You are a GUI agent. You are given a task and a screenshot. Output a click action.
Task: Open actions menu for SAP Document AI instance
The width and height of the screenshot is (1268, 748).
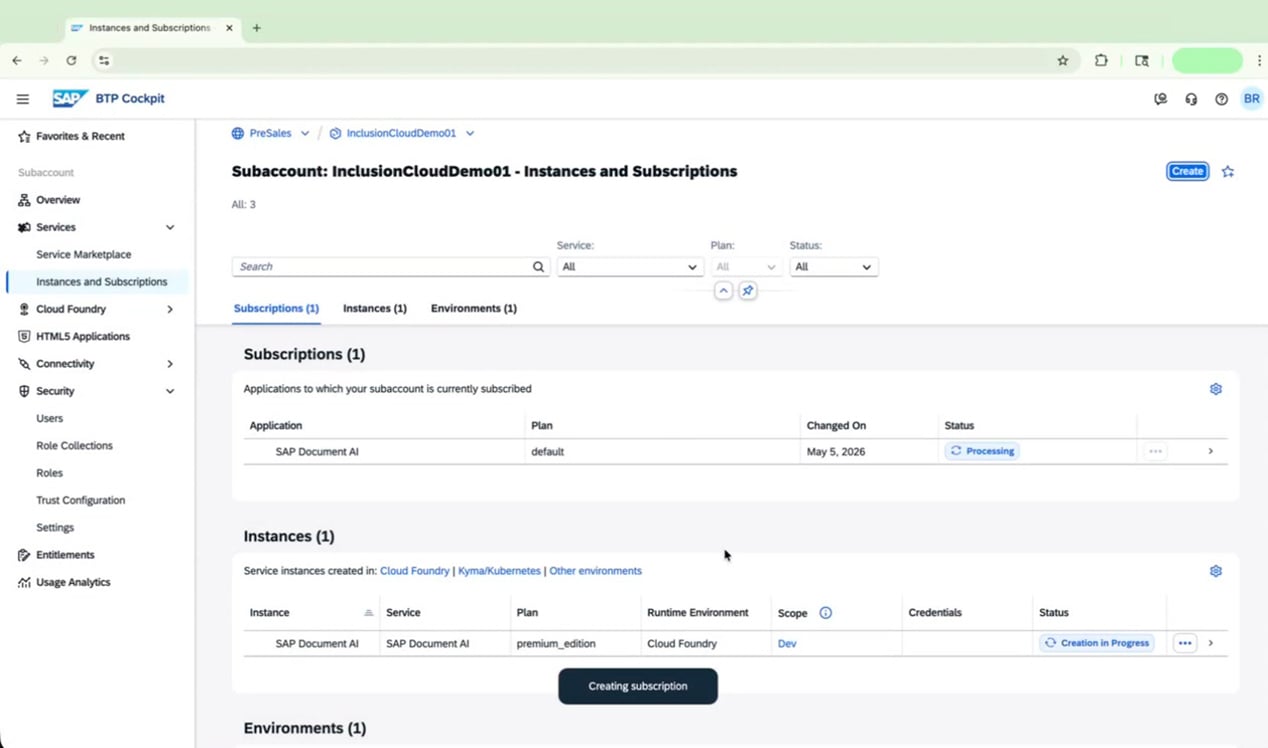click(1185, 643)
